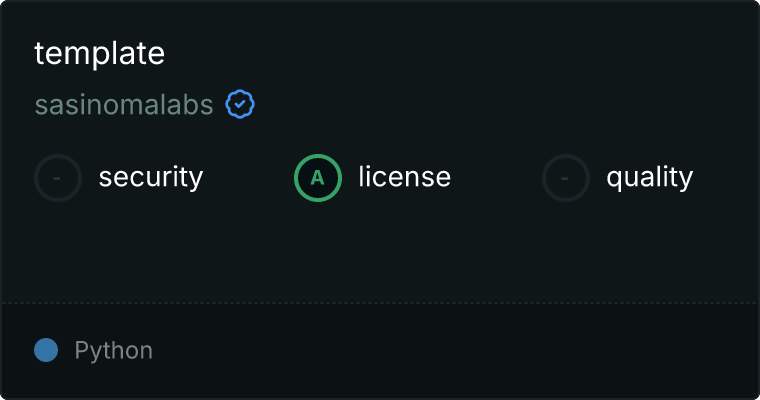Viewport: 760px width, 400px height.
Task: Select the empty quality score circle
Action: (x=566, y=178)
